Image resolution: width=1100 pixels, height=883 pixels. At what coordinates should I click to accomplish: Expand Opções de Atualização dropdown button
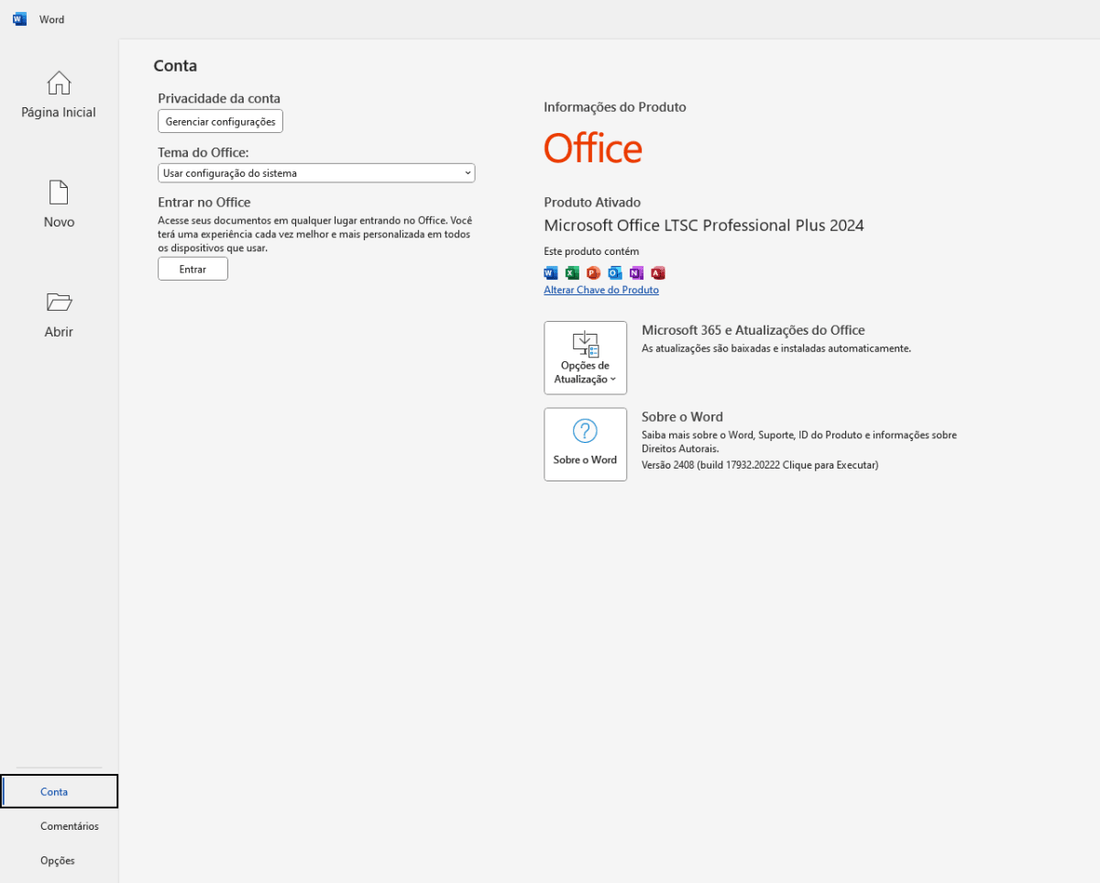585,358
